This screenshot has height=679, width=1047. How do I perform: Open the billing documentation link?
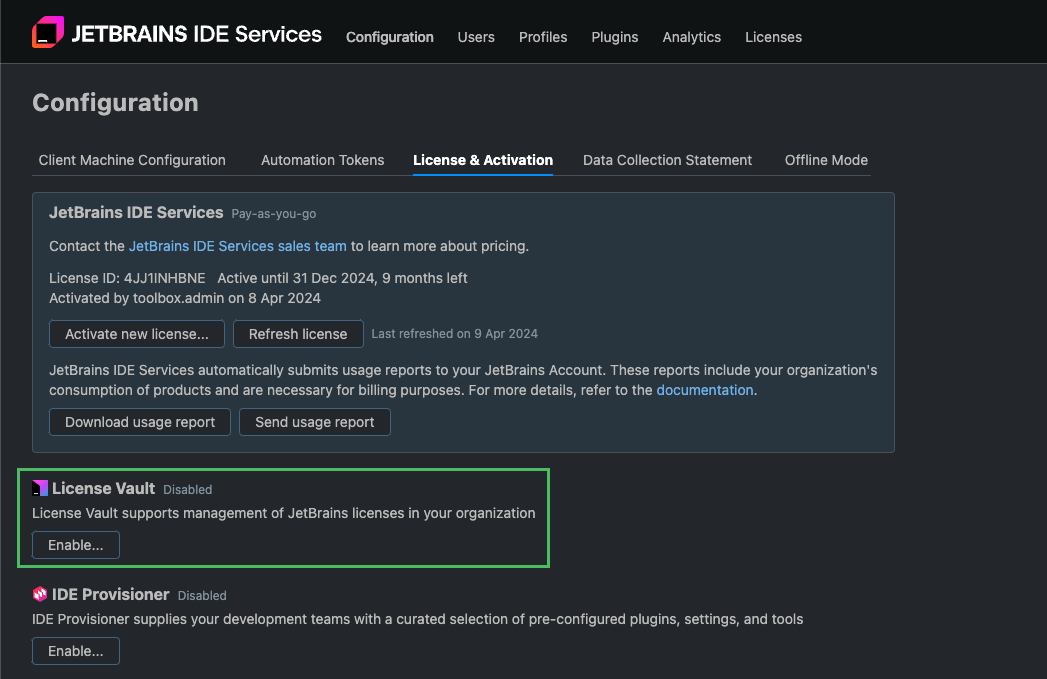(704, 390)
